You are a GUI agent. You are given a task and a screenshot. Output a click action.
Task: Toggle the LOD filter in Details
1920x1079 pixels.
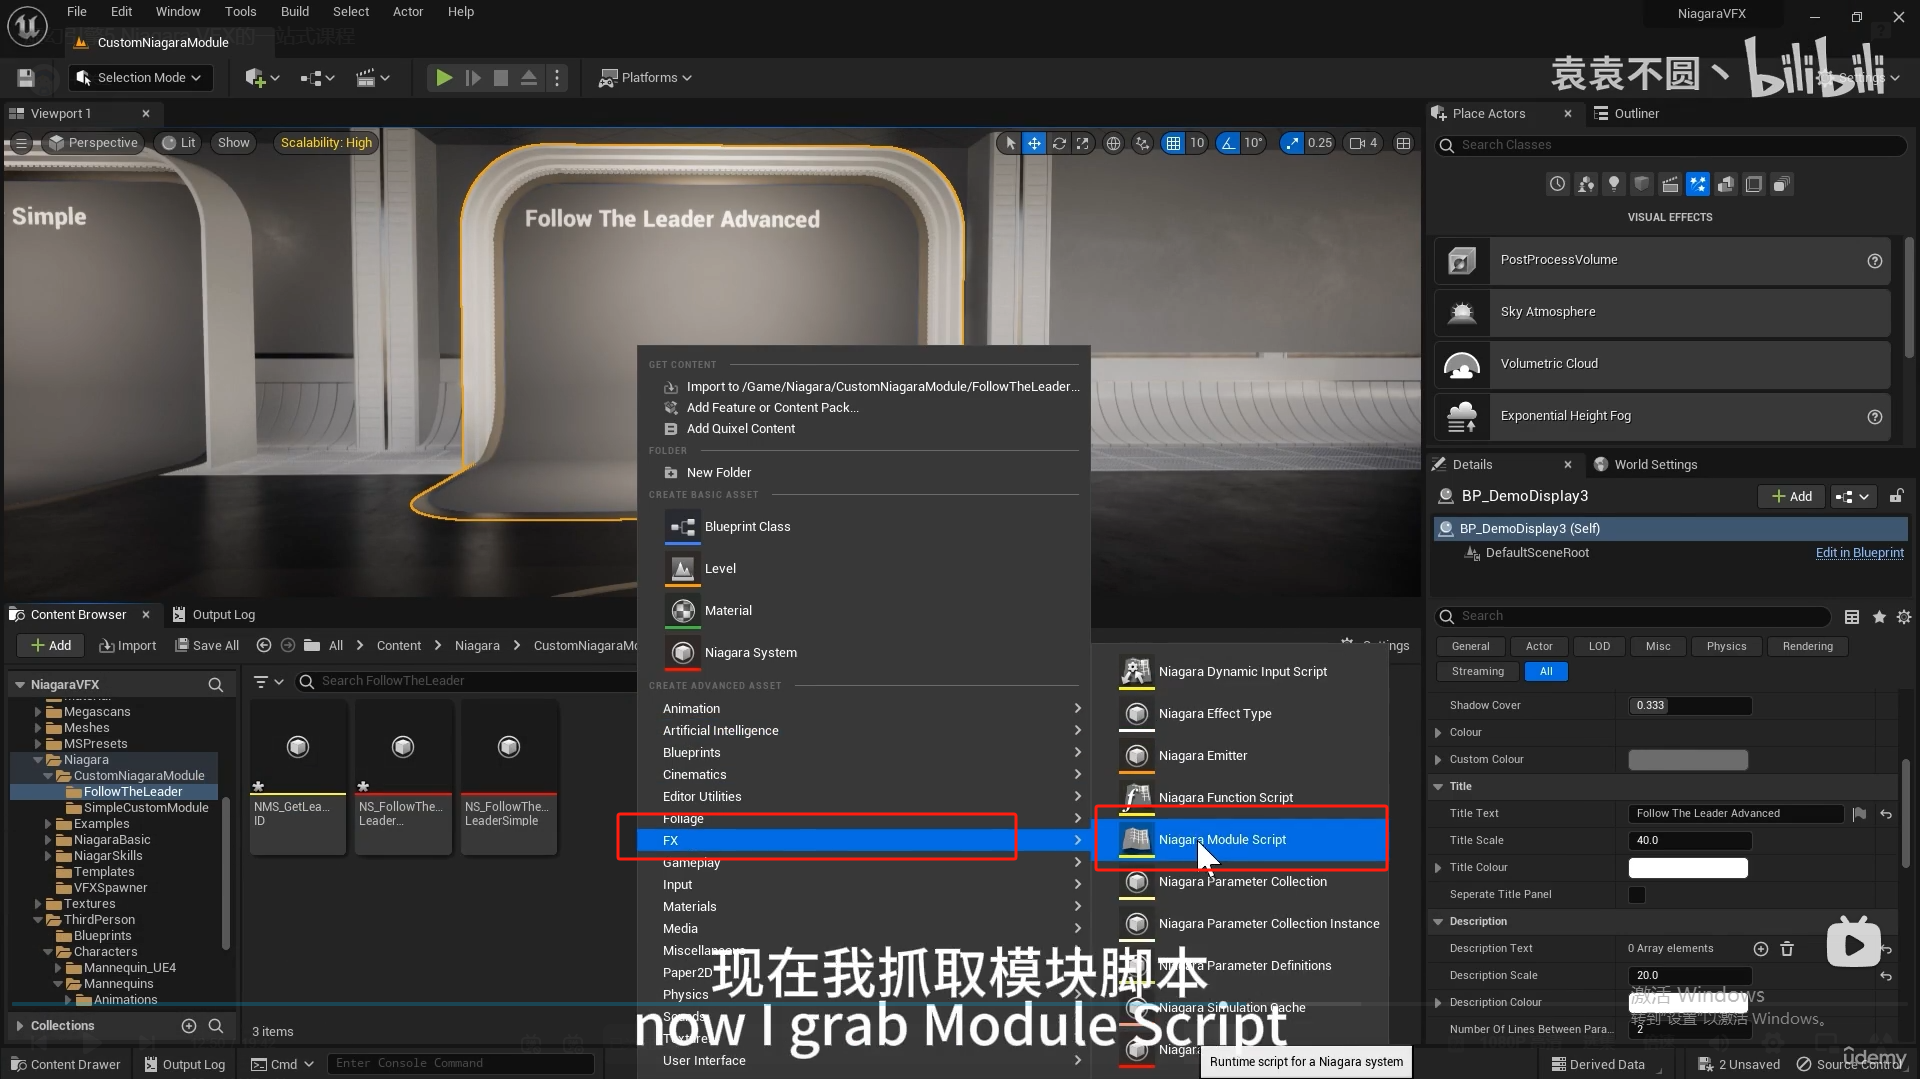1599,647
